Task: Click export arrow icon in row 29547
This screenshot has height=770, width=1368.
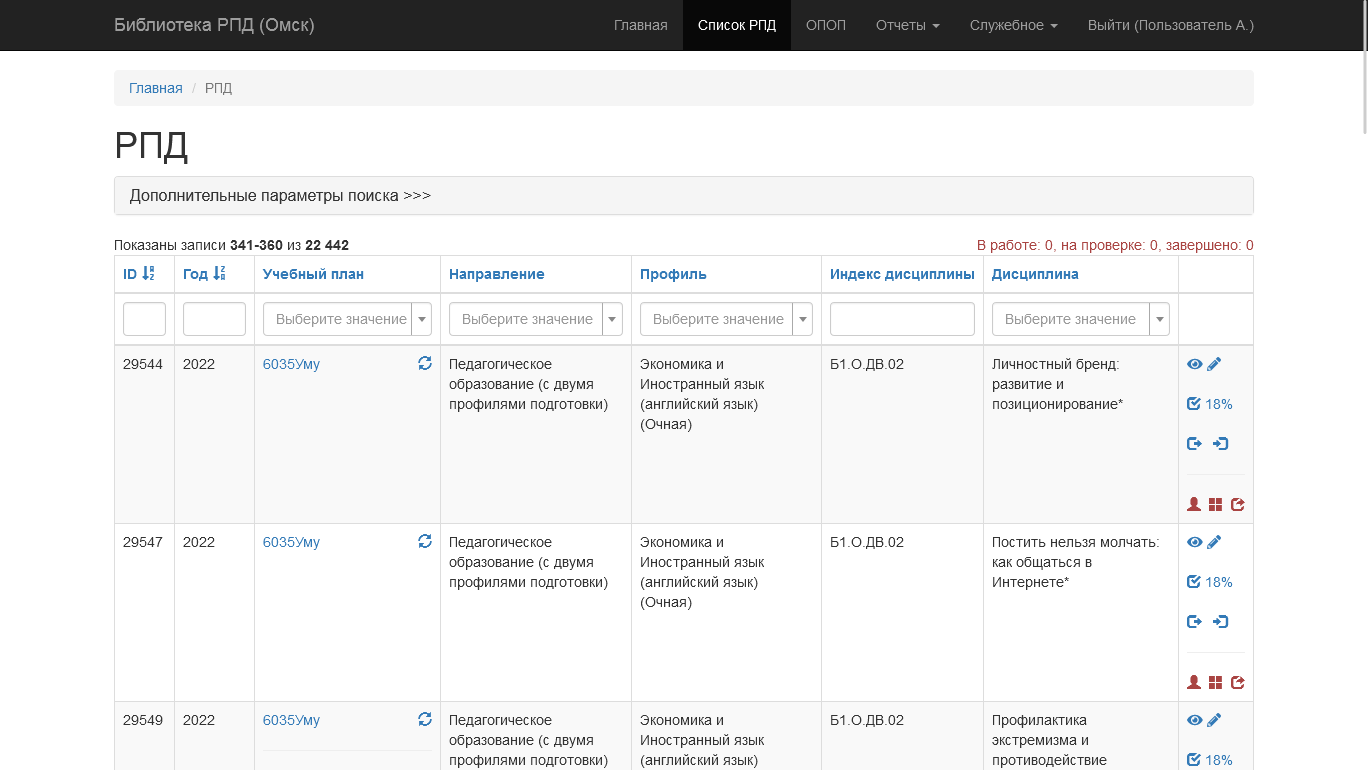Action: [x=1194, y=622]
